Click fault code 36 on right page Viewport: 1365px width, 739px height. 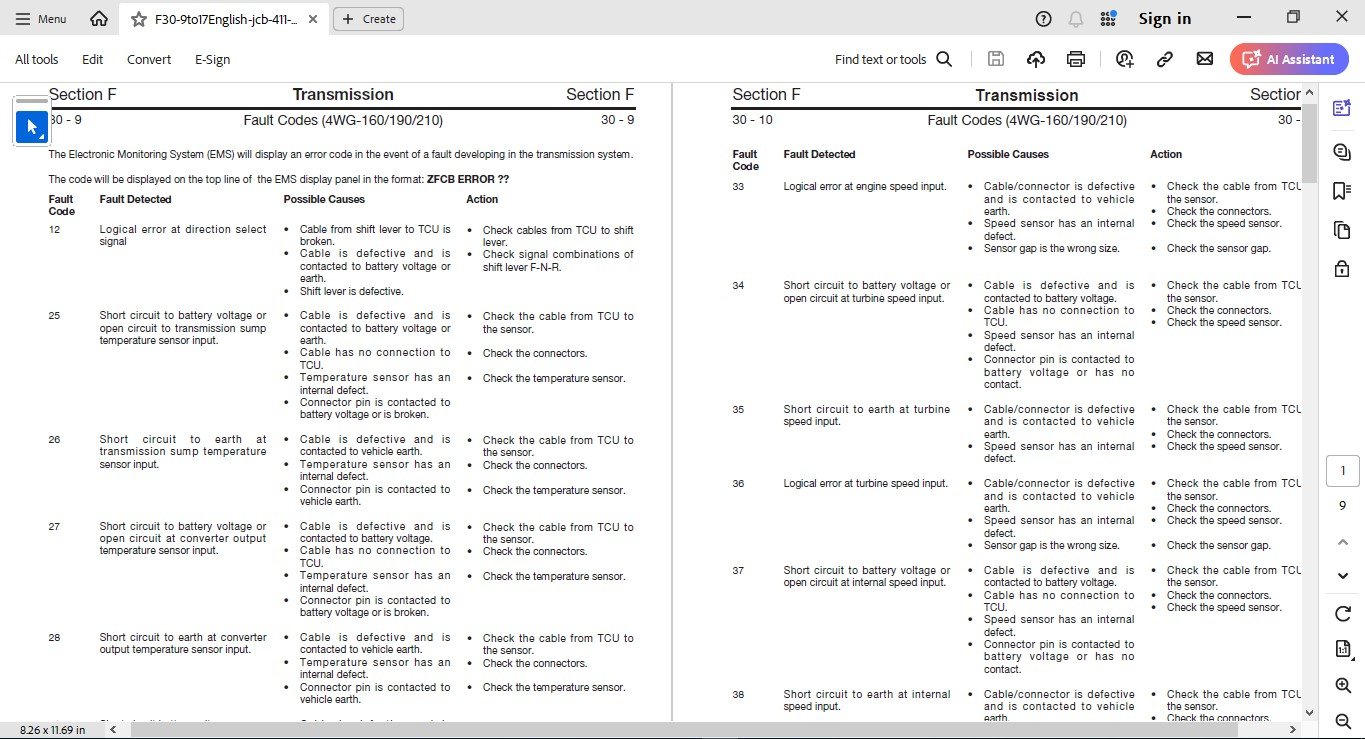click(738, 484)
